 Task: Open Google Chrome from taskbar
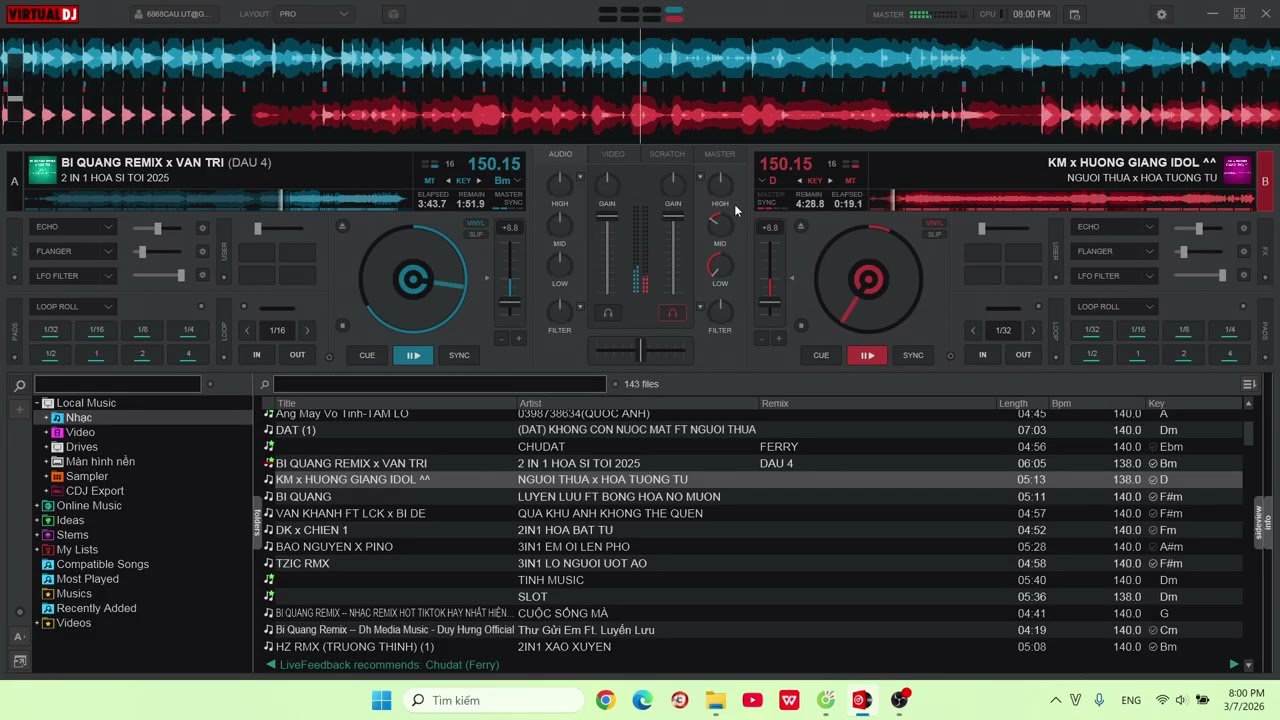605,700
